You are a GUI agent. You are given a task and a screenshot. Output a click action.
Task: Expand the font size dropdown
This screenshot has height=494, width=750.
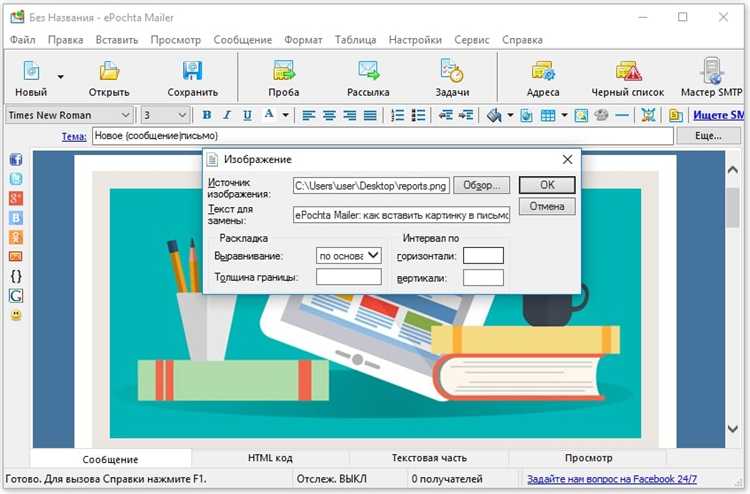(184, 116)
